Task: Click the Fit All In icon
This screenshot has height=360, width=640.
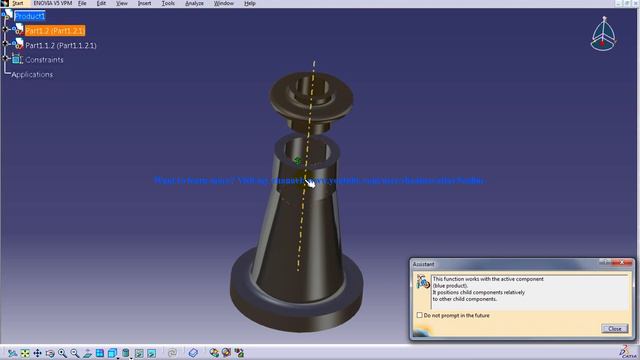Action: tap(25, 353)
